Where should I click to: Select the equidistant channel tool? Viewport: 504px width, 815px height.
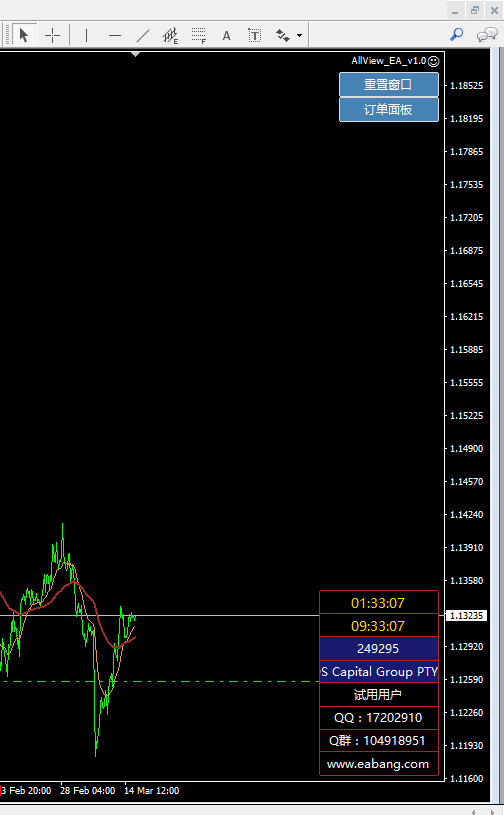click(170, 35)
